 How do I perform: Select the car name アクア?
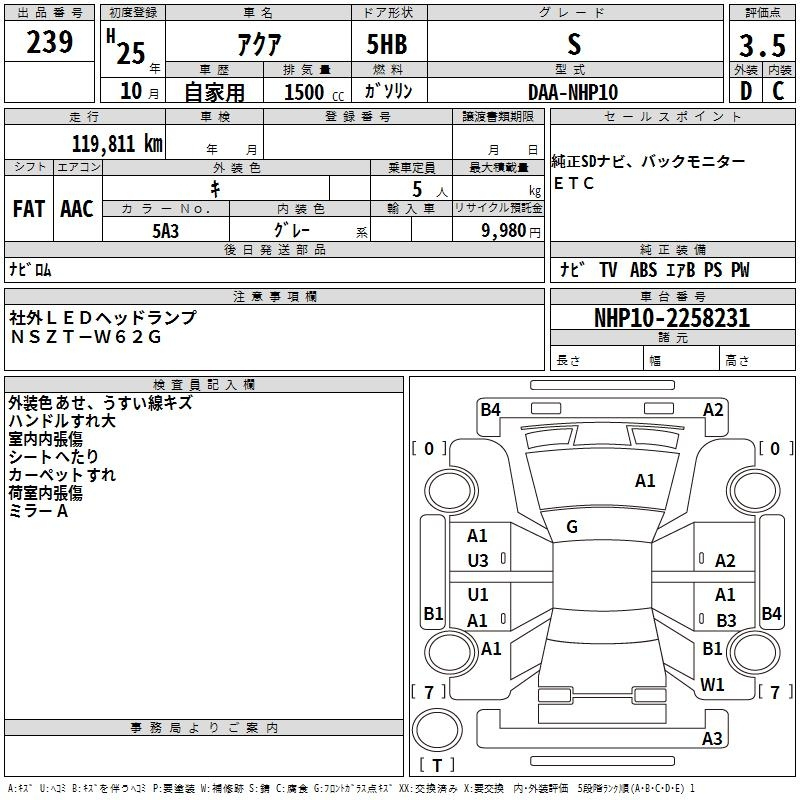click(x=259, y=43)
